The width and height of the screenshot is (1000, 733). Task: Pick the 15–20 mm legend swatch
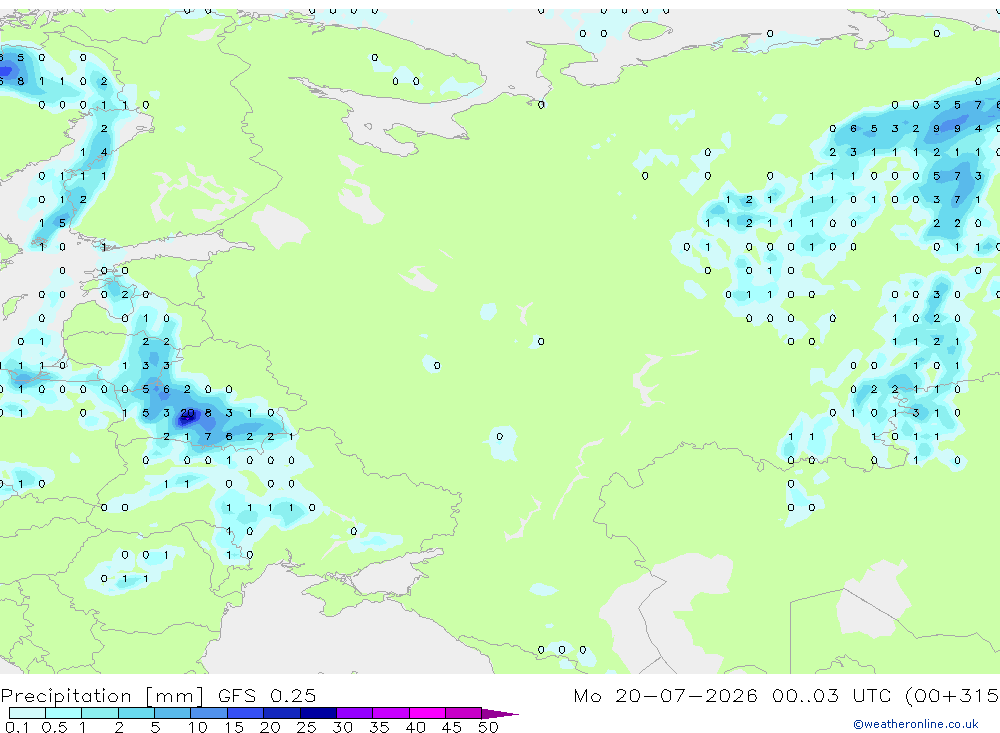[x=245, y=713]
